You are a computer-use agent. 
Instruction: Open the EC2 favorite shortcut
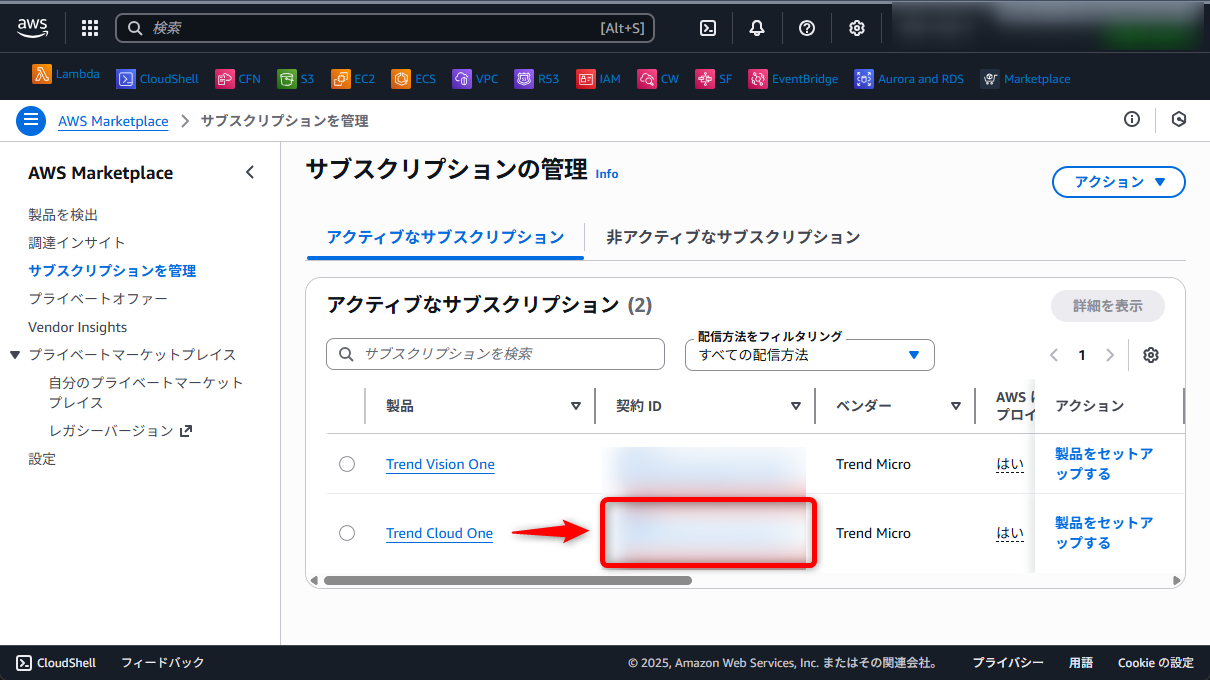[353, 79]
